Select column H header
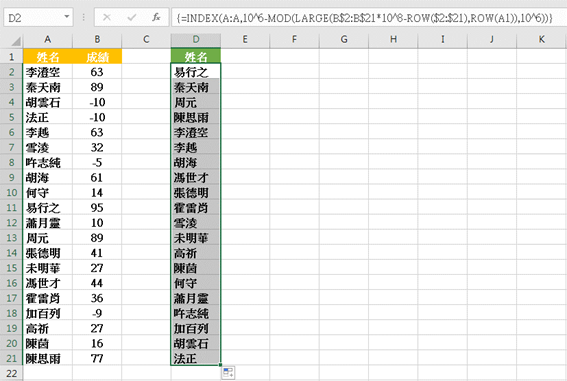 coord(393,40)
